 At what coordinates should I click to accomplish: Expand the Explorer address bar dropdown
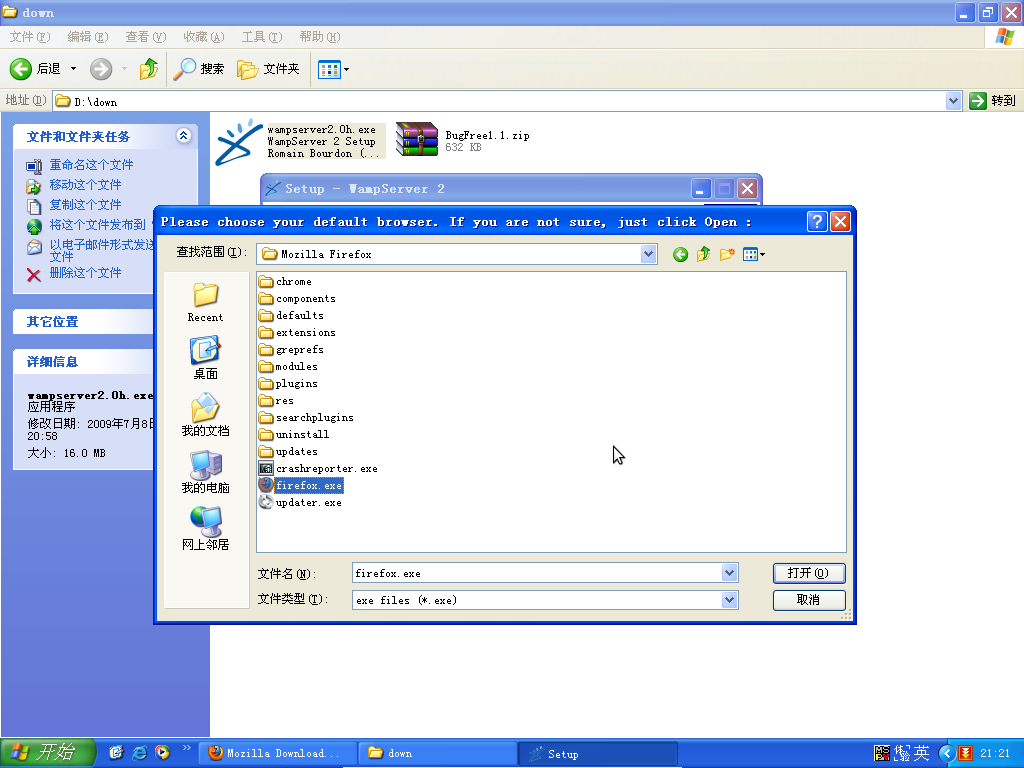click(x=953, y=101)
